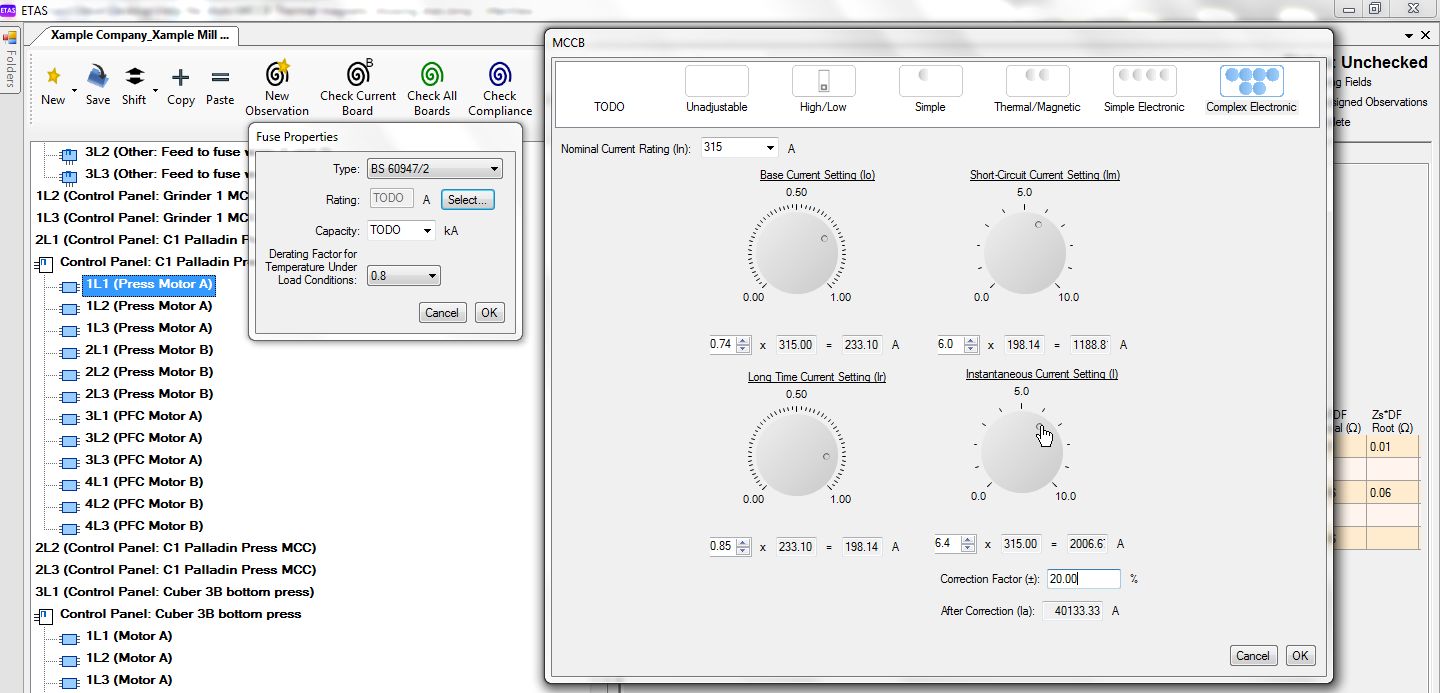
Task: Select the Thermal/Magnetic breaker type
Action: [1037, 90]
